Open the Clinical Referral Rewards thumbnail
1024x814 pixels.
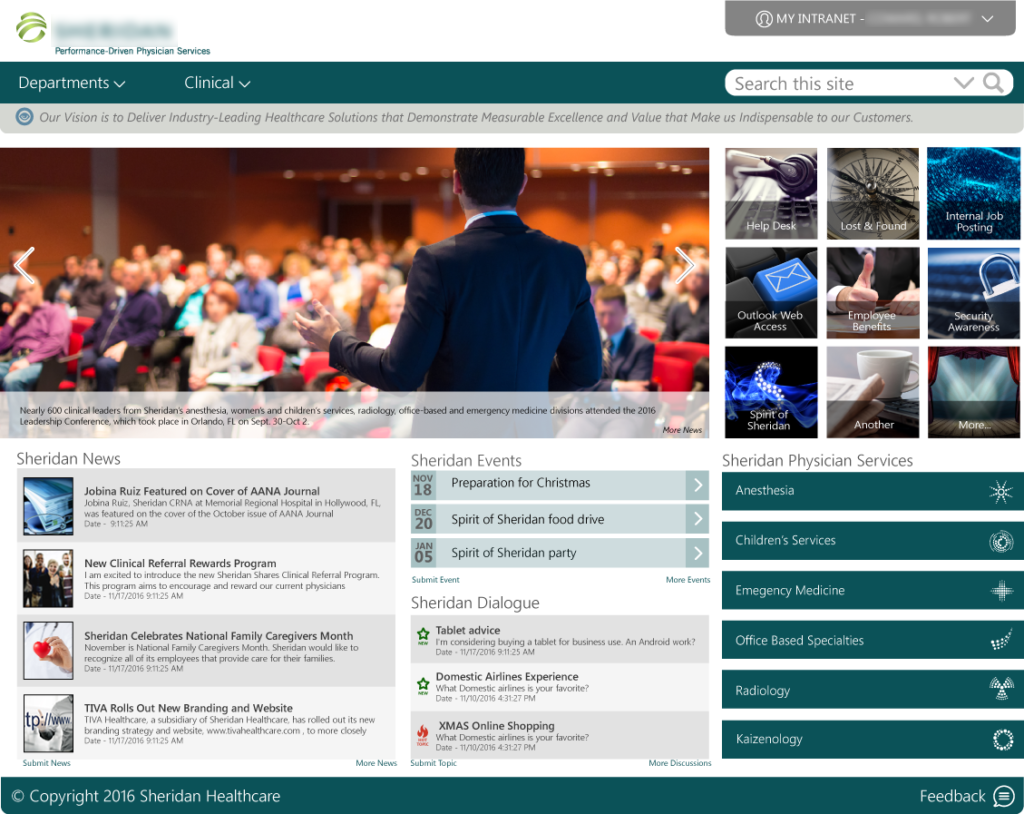click(x=48, y=579)
